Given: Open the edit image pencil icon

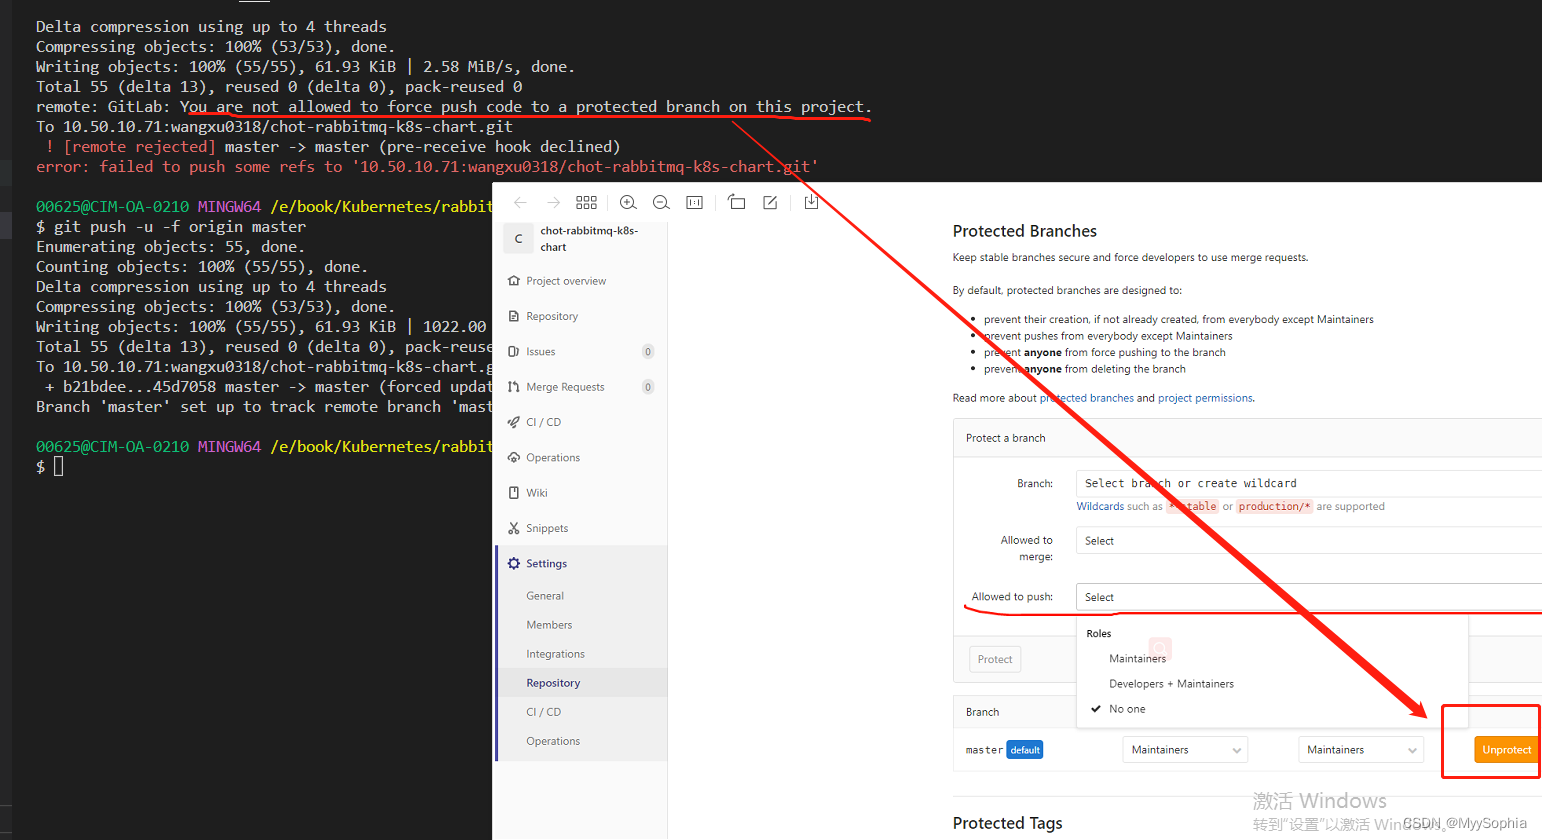Looking at the screenshot, I should (x=770, y=202).
